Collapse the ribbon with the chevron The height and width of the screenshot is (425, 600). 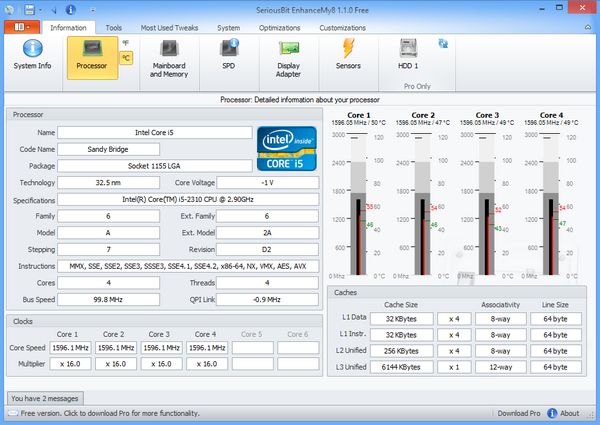click(x=588, y=27)
